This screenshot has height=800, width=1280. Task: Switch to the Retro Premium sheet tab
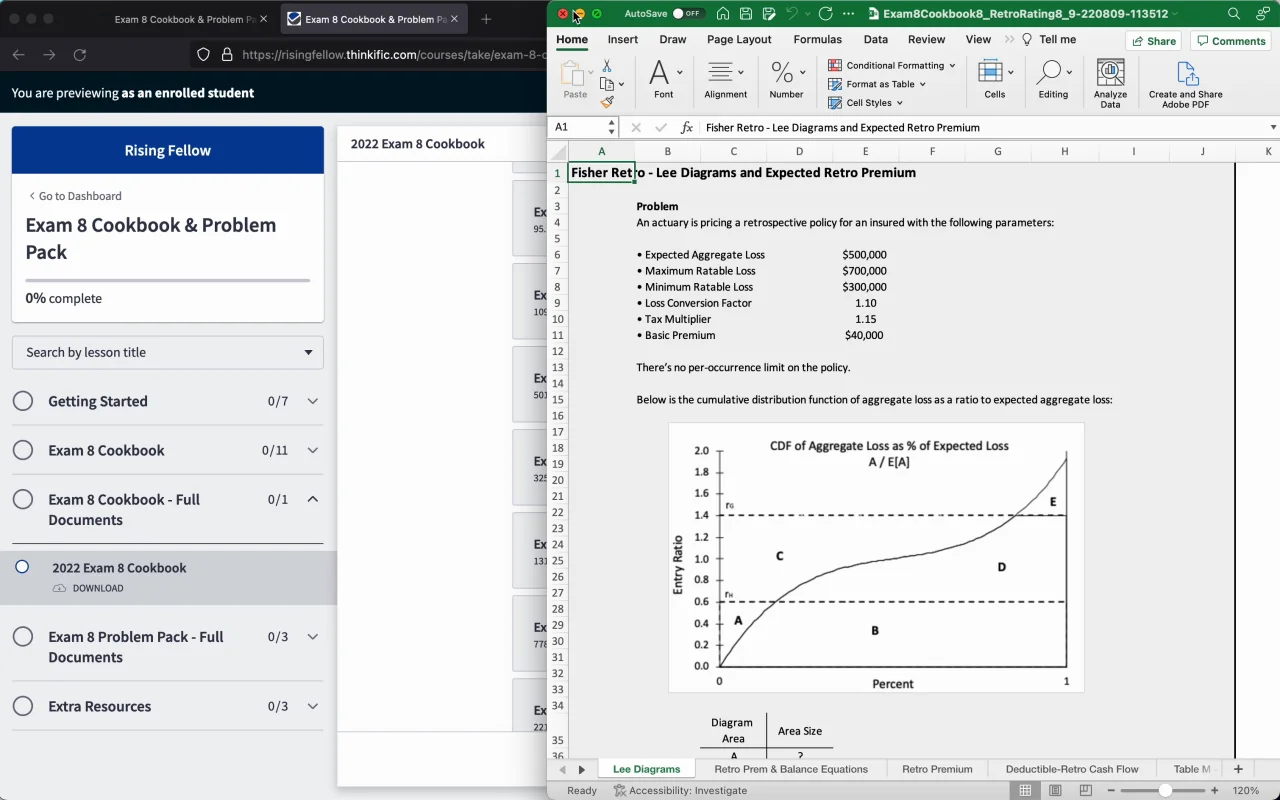point(937,769)
